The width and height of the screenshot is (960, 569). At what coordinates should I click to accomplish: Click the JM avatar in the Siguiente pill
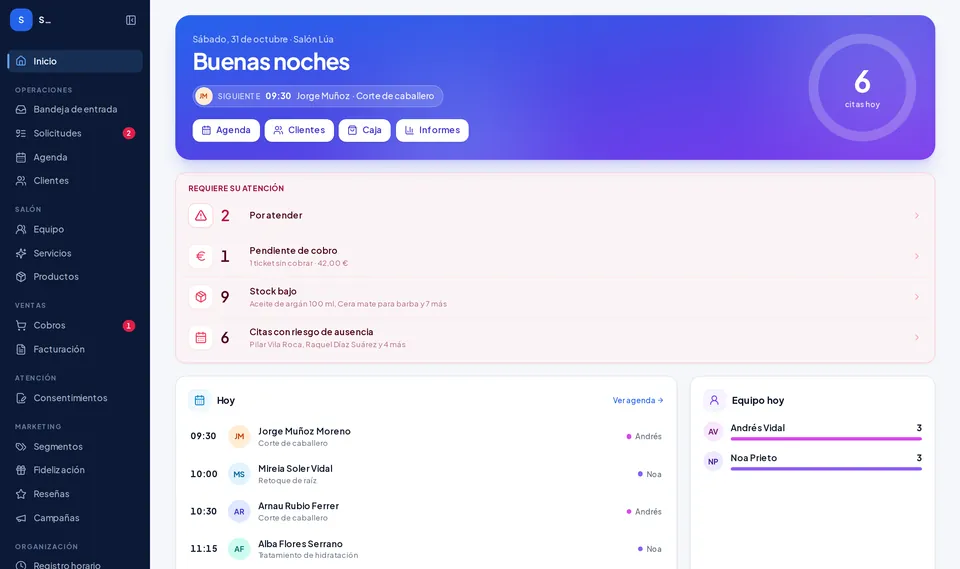(x=203, y=96)
